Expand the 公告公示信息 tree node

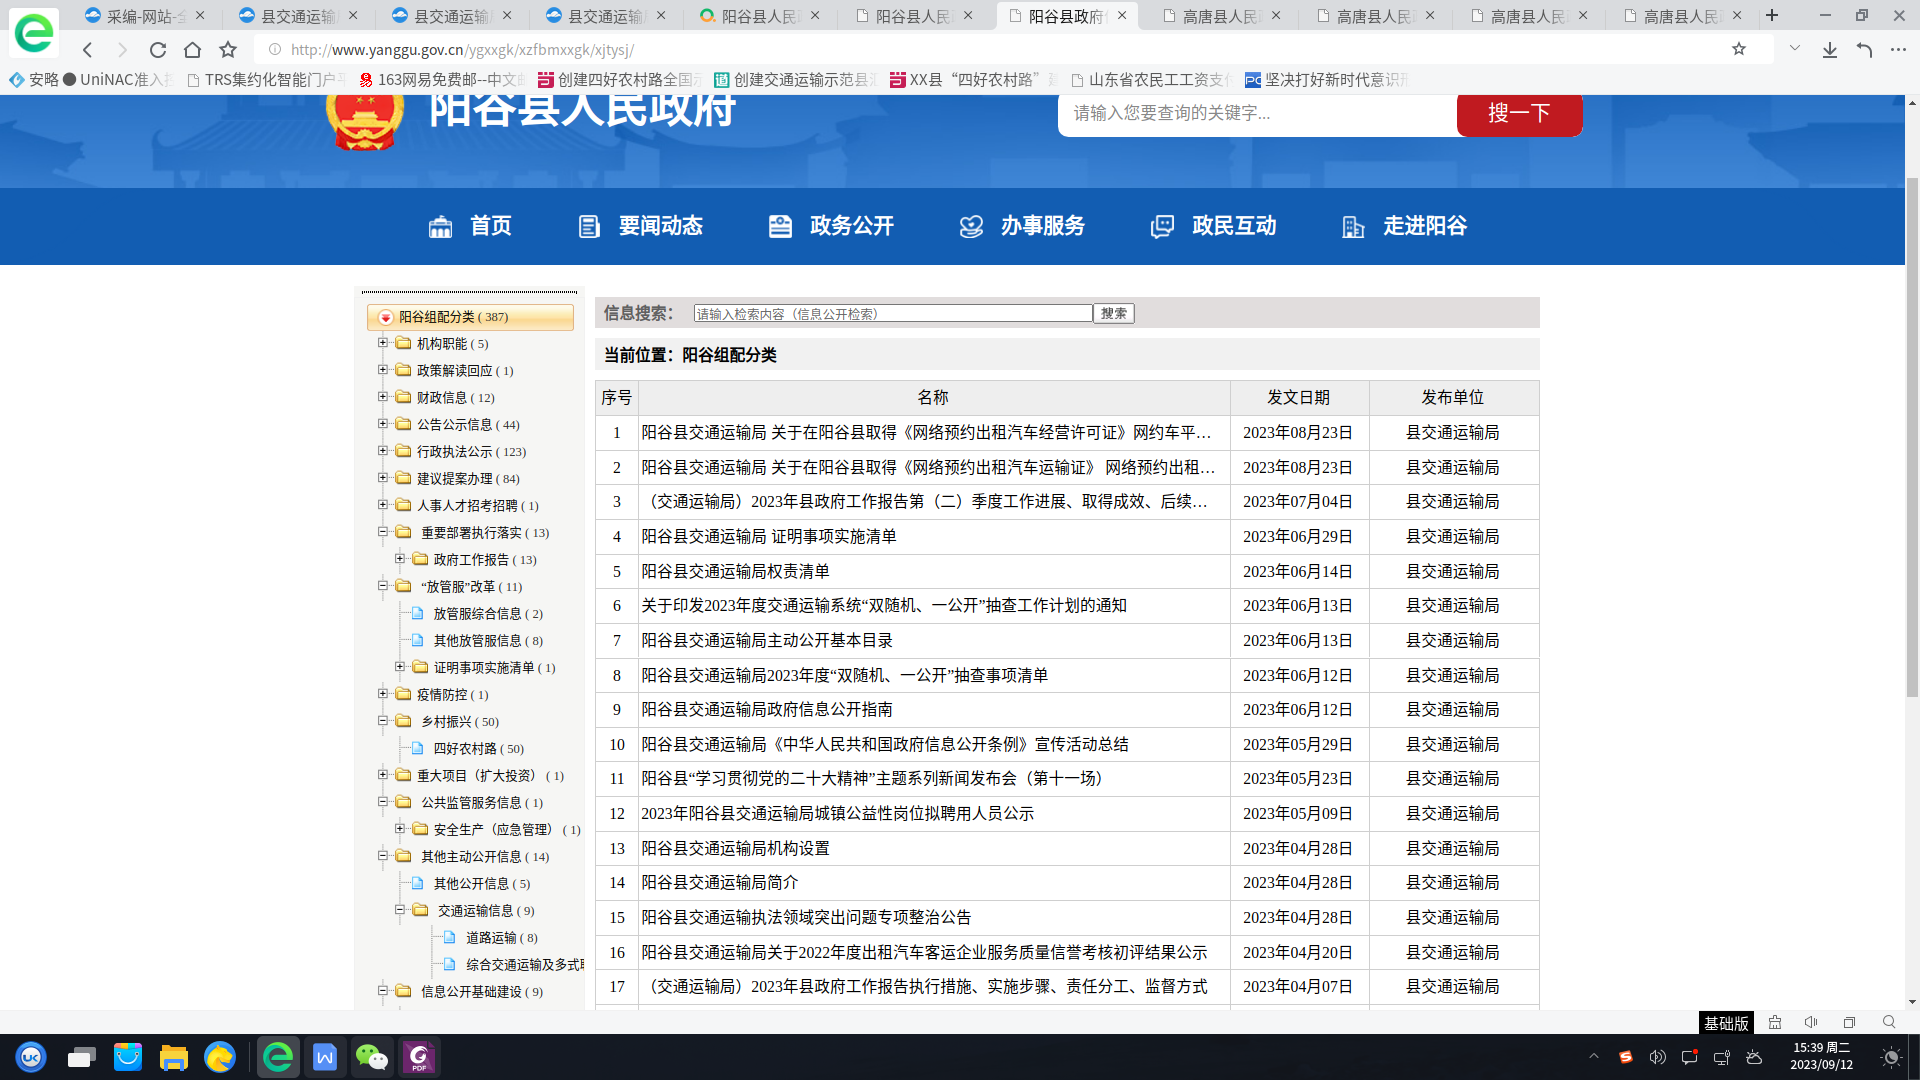tap(382, 424)
